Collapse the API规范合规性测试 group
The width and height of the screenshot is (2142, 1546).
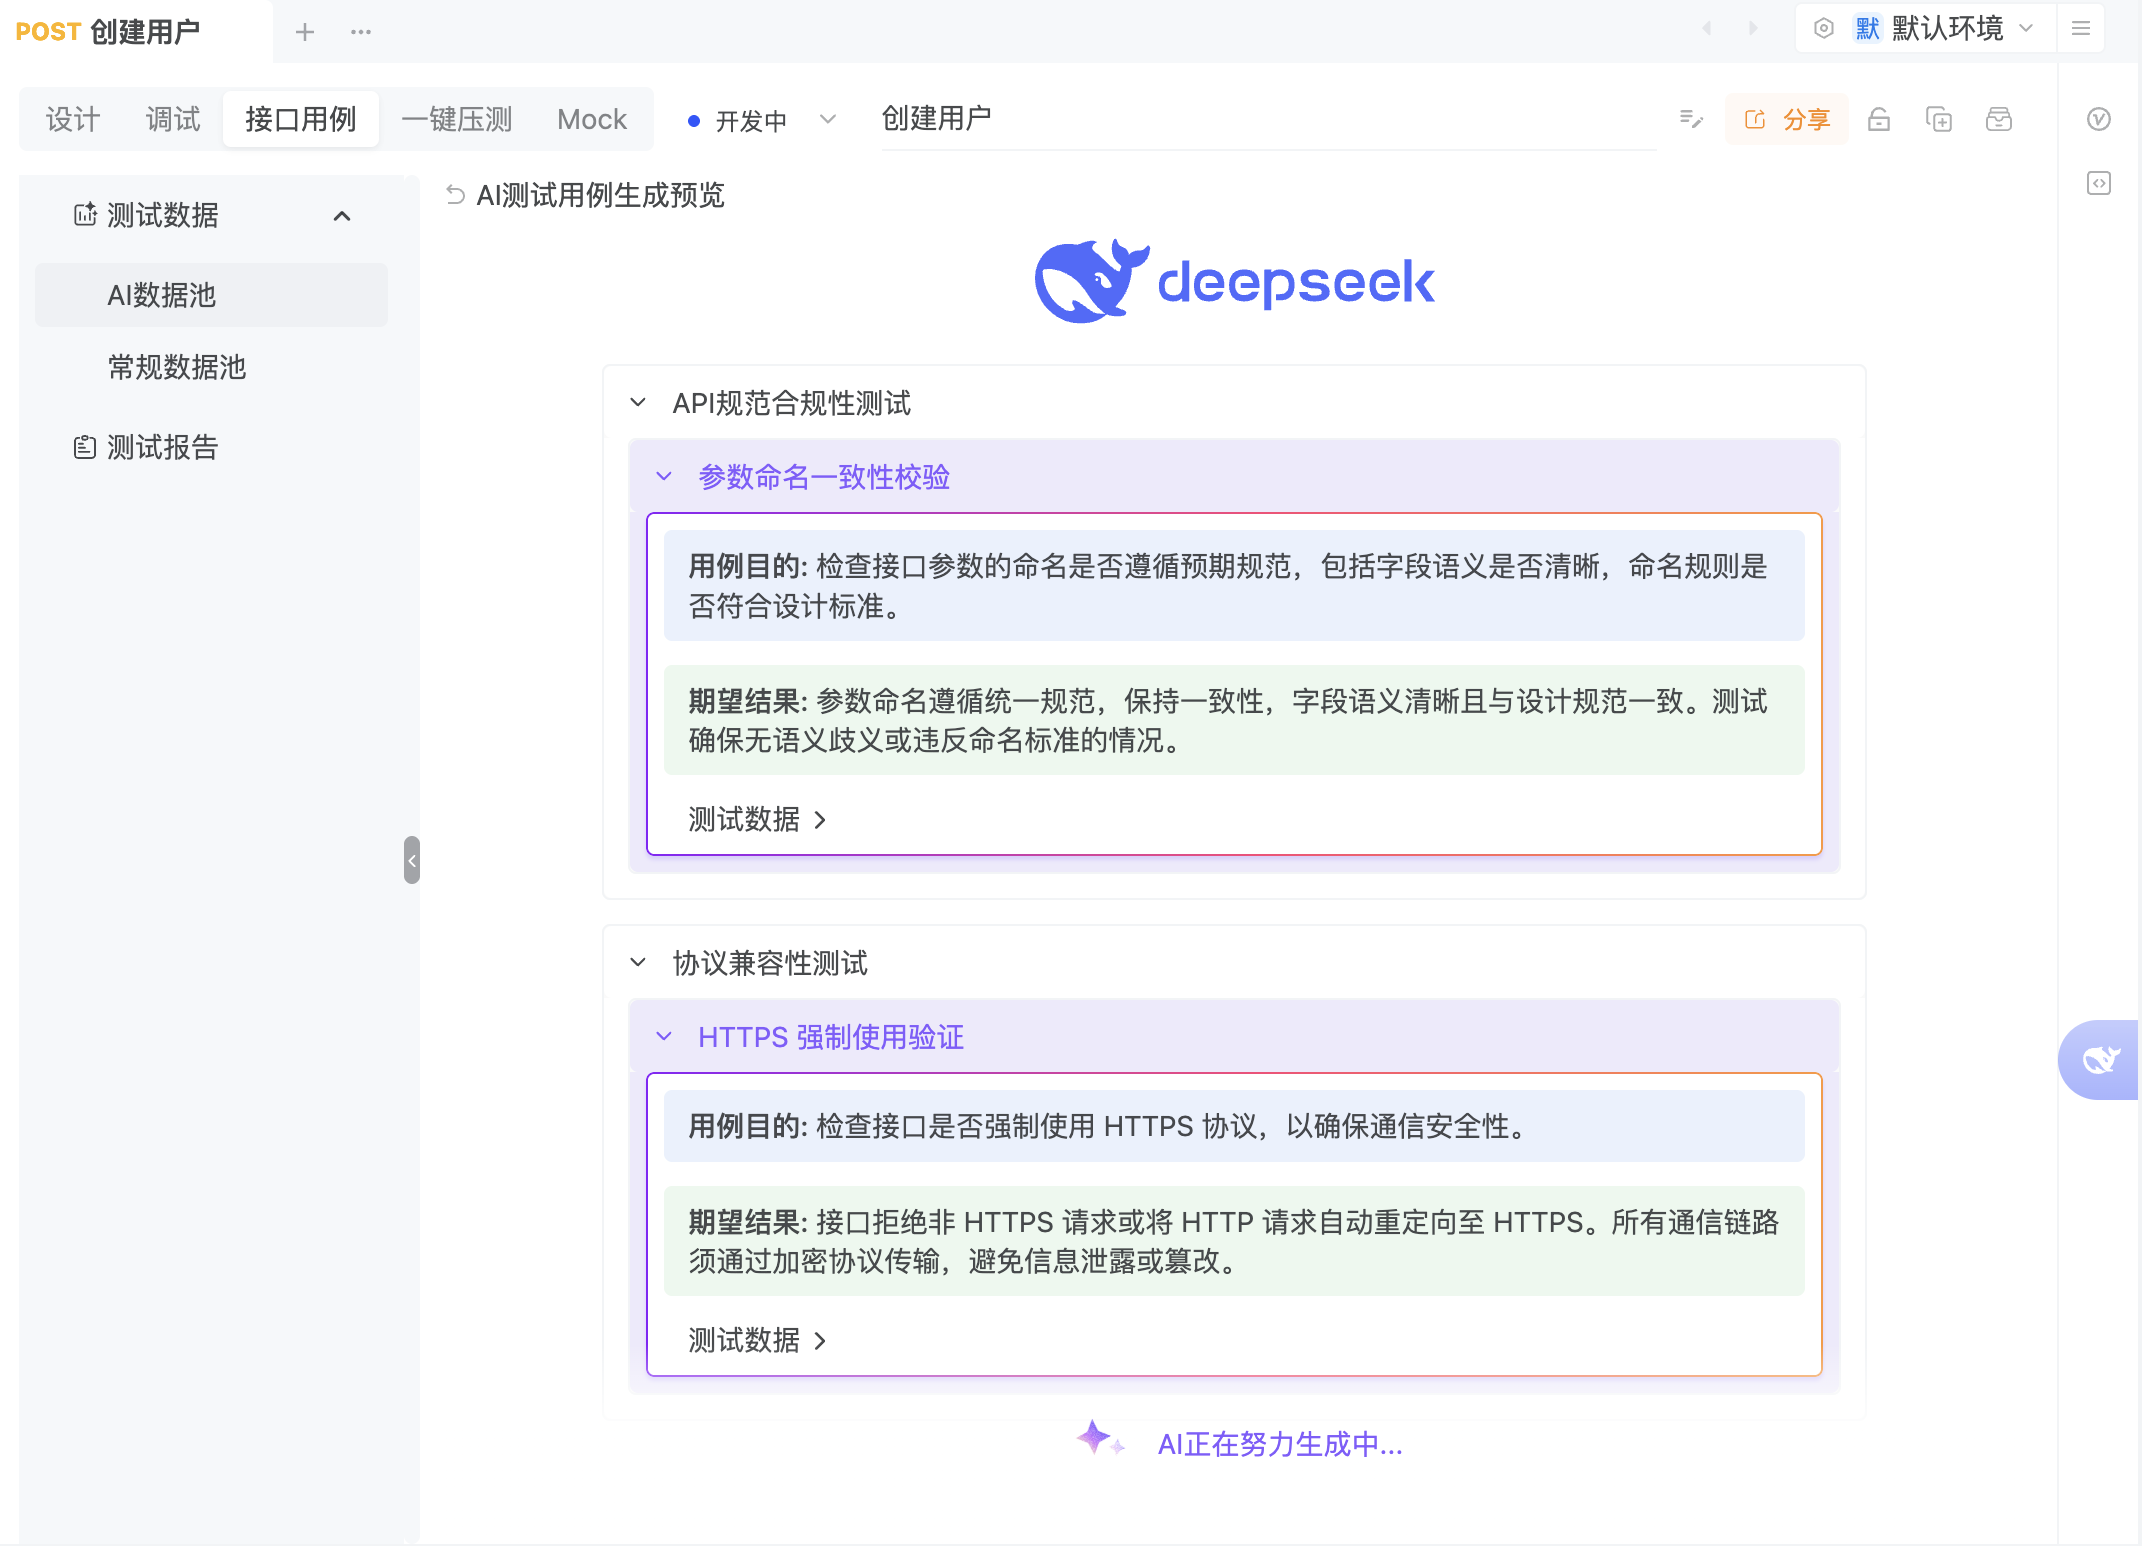pyautogui.click(x=638, y=403)
